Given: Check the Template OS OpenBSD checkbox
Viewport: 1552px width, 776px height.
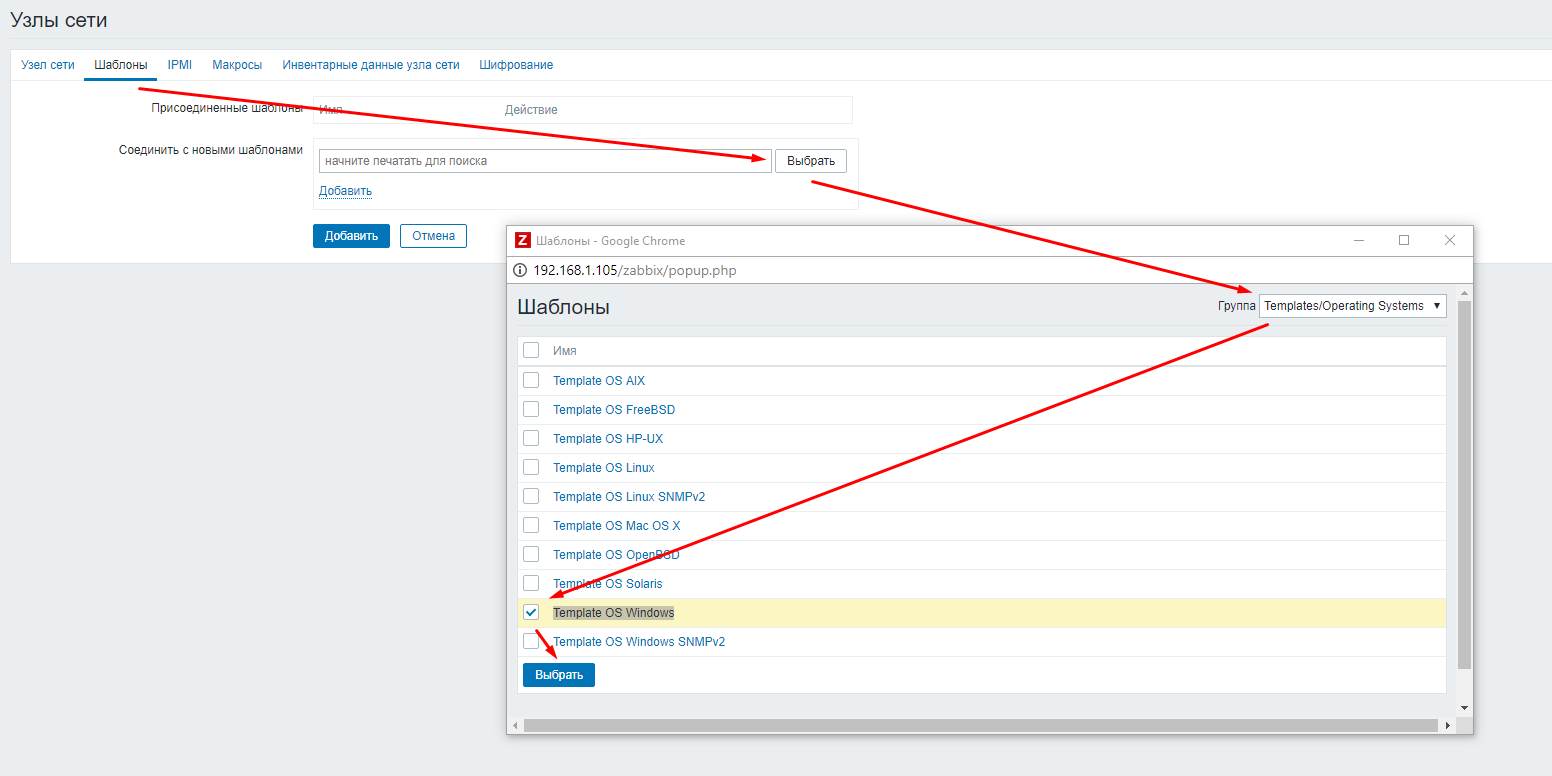Looking at the screenshot, I should pos(531,554).
